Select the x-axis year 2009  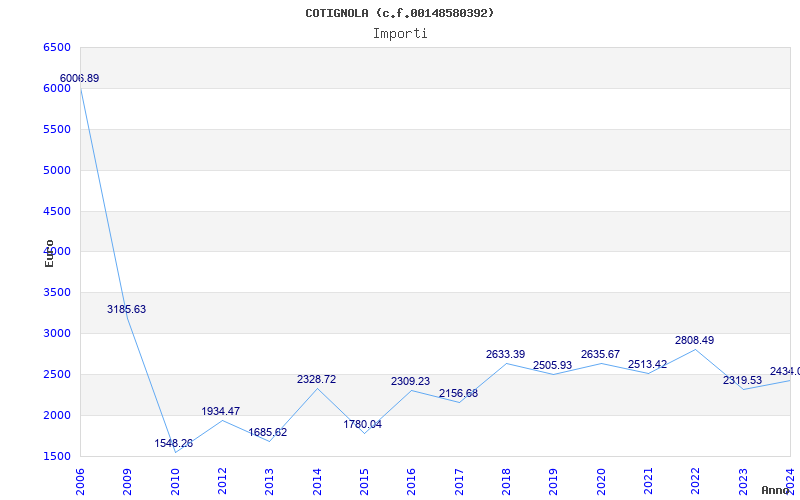(128, 482)
